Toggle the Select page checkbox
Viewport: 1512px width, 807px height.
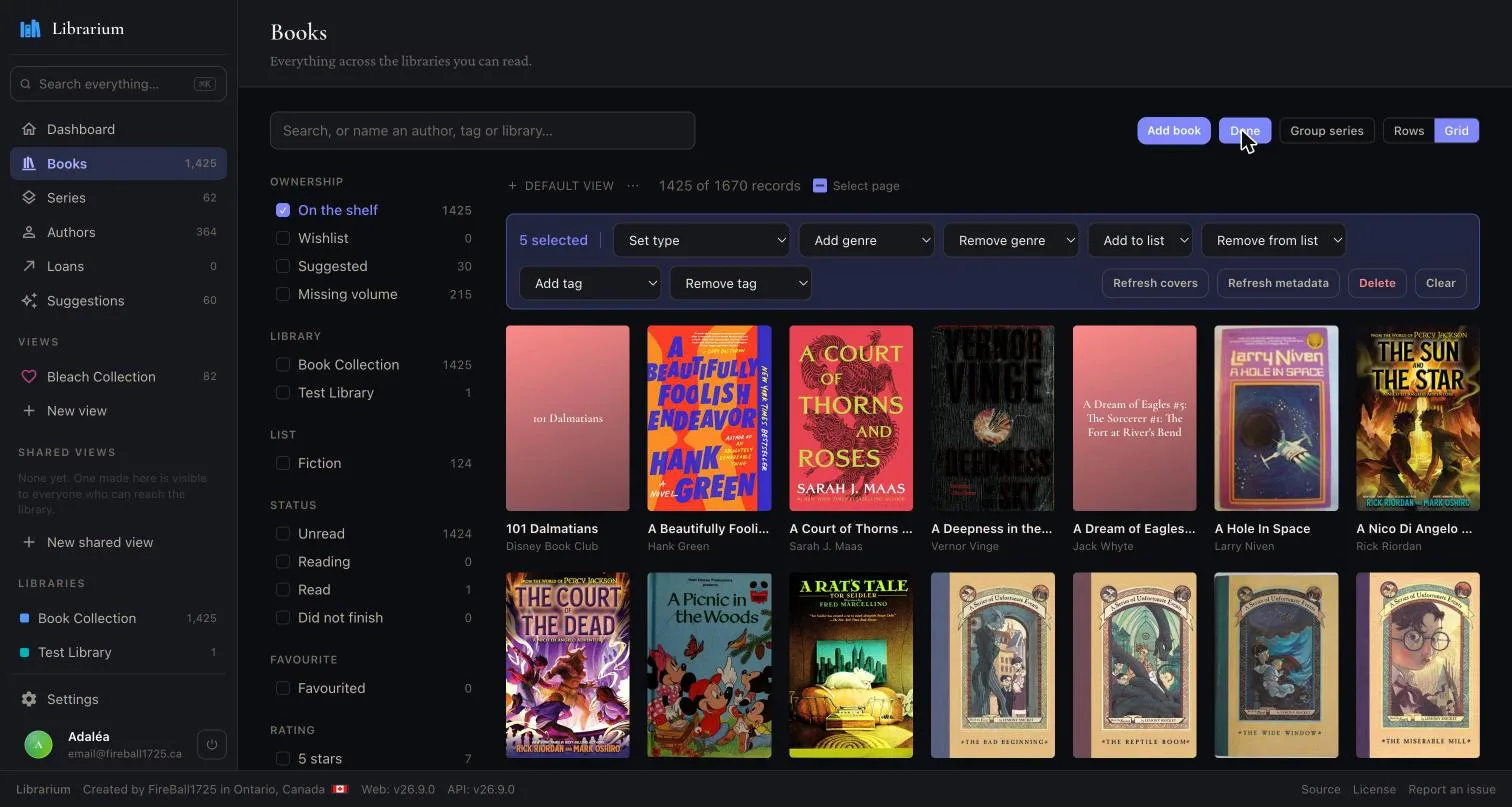[820, 186]
